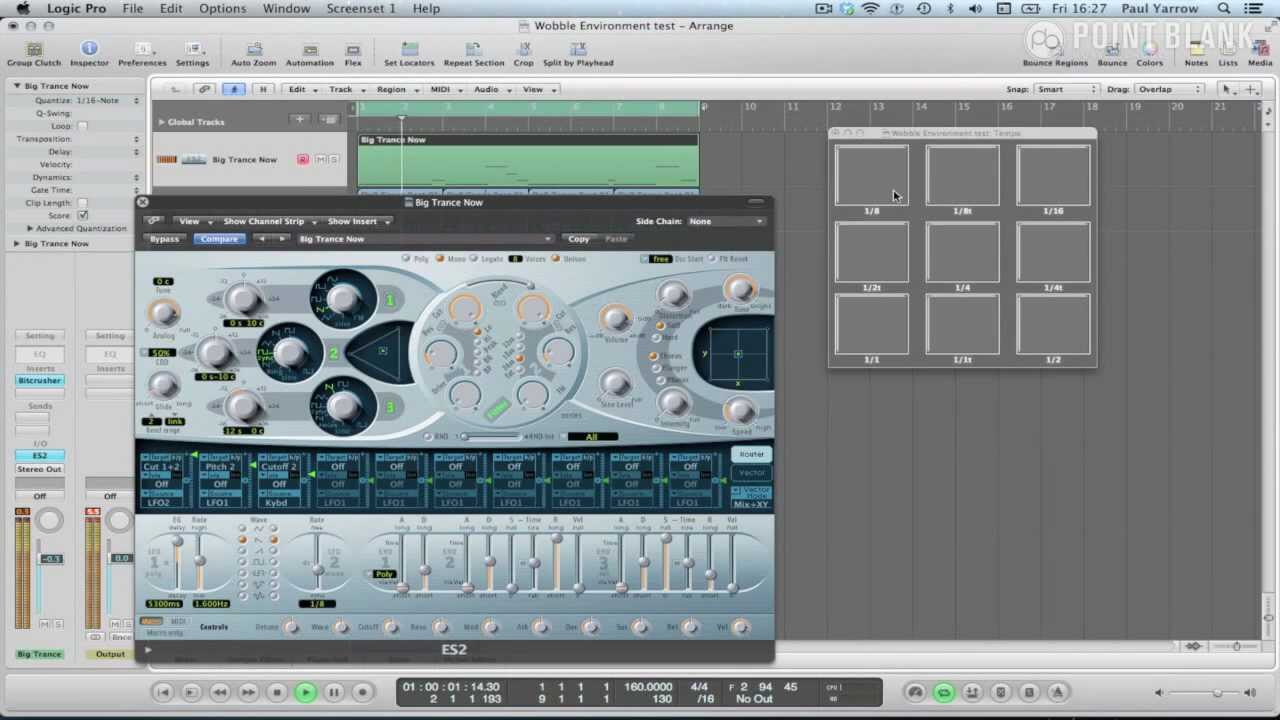Activate Auto Zoom in the toolbar
The height and width of the screenshot is (720, 1280).
(253, 54)
